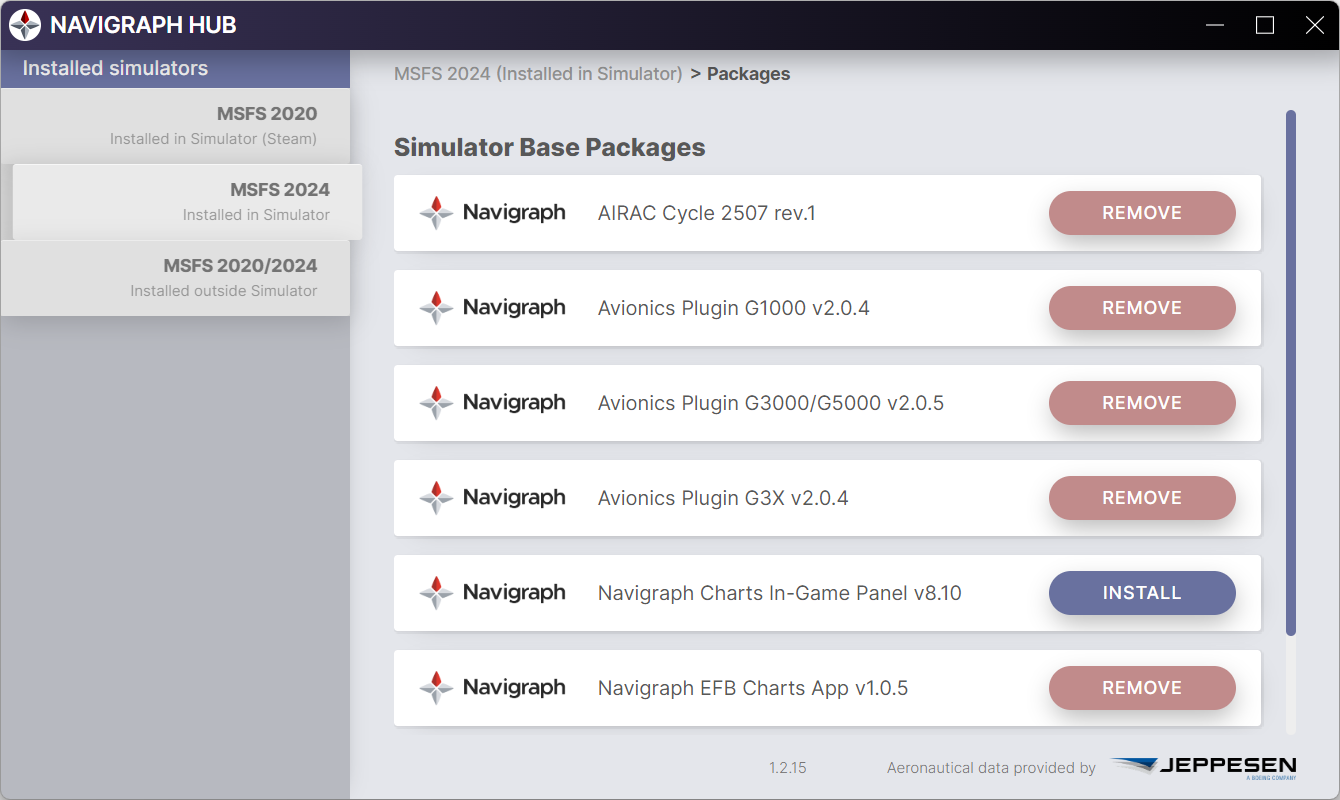
Task: Click 'Navigraph EFB Charts App v1.0.5' label
Action: [753, 688]
